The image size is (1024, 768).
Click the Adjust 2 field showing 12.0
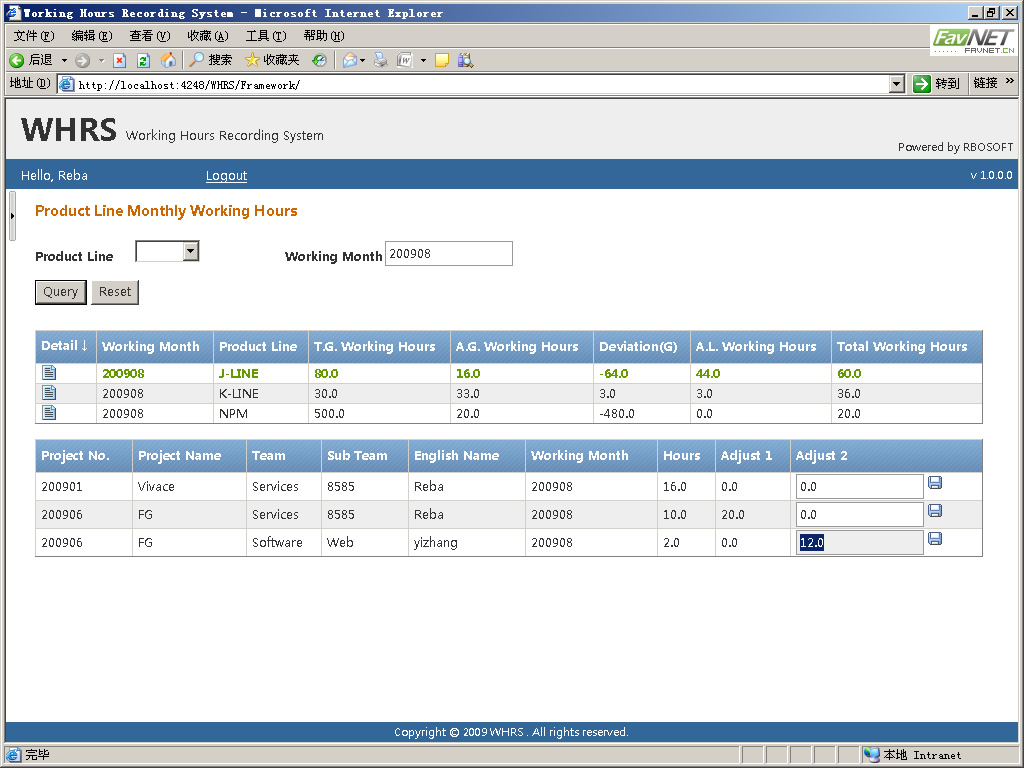click(859, 543)
